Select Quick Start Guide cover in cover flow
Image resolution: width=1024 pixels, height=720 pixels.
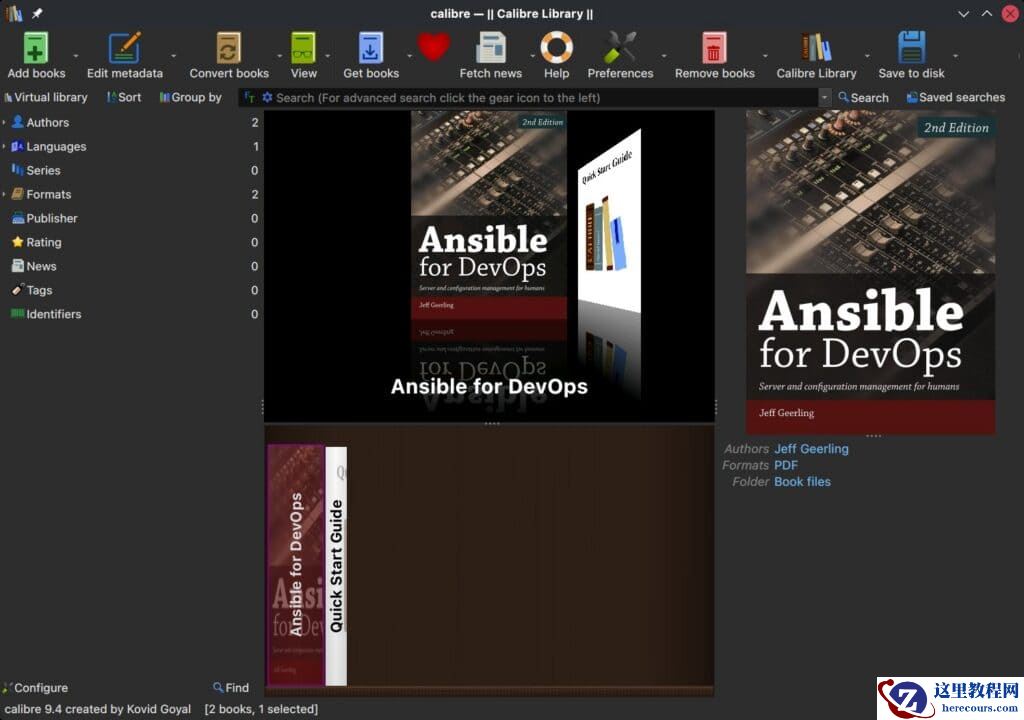(x=609, y=220)
